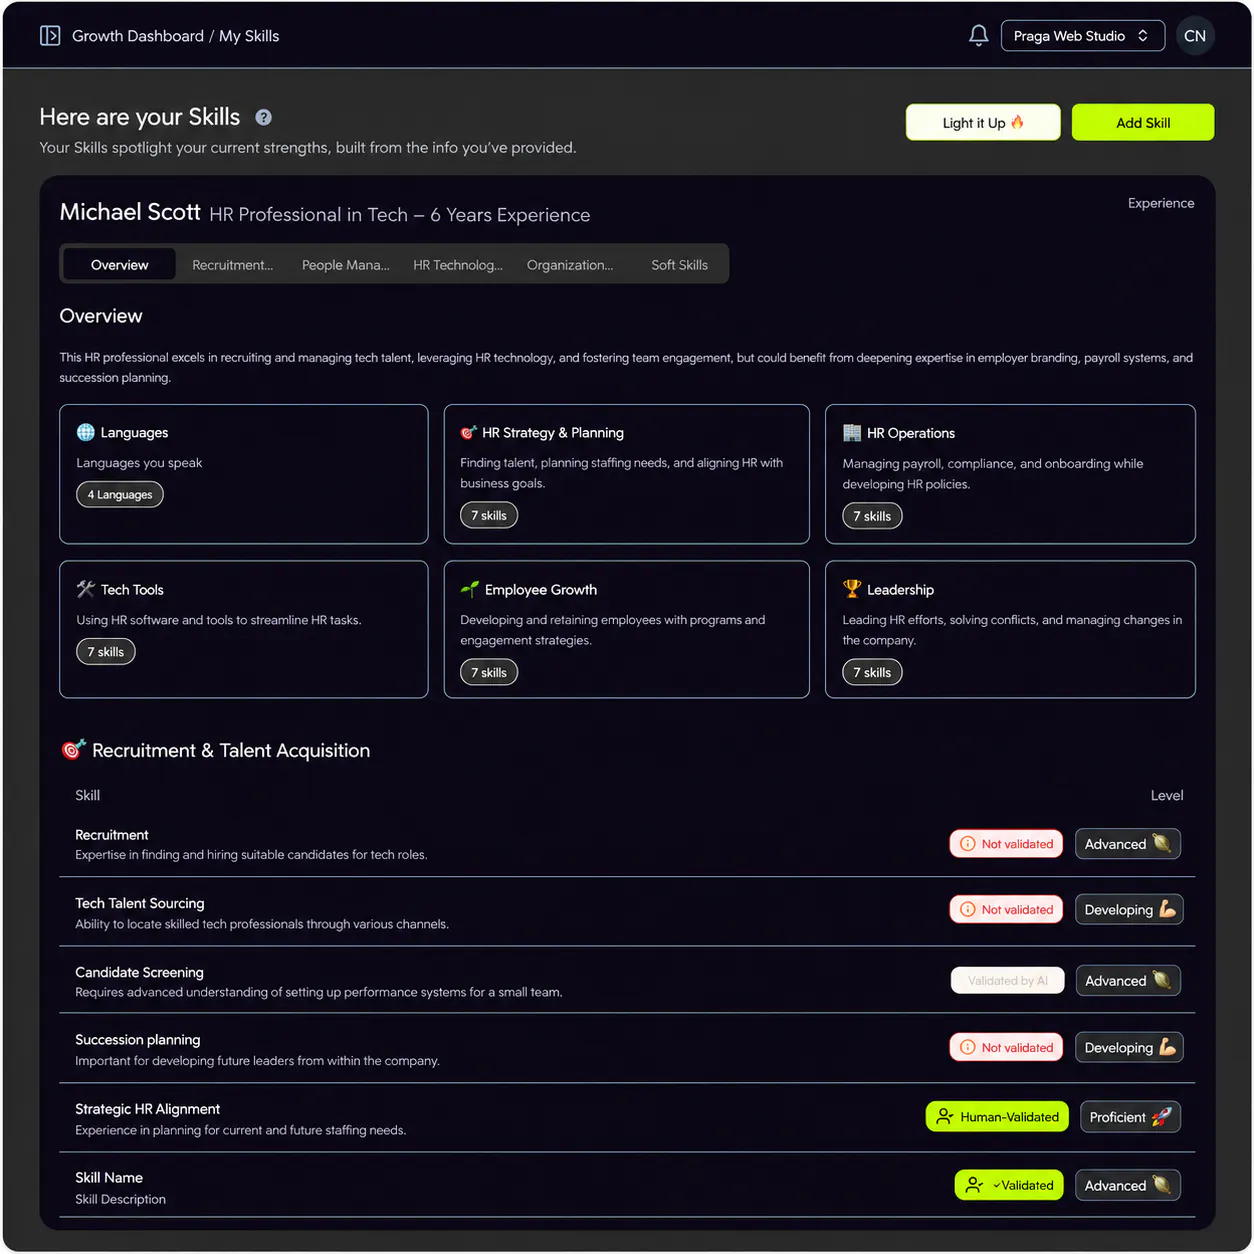Click Not validated badge for Succession planning
The width and height of the screenshot is (1254, 1254).
tap(1006, 1047)
